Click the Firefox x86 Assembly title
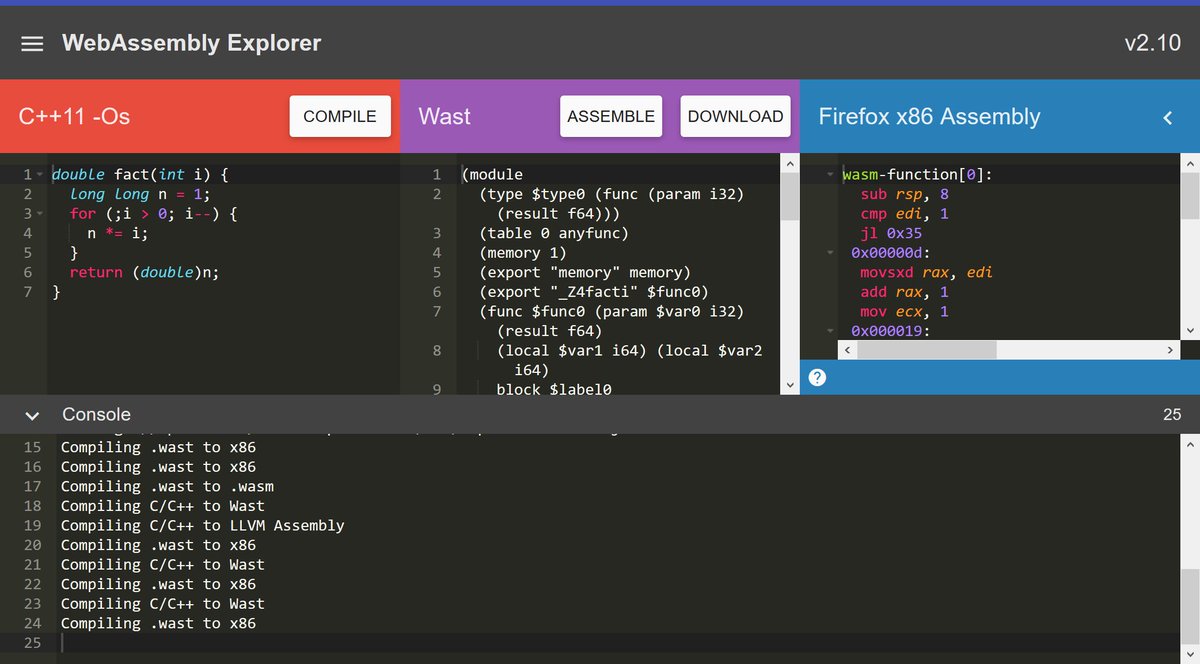The image size is (1200, 664). tap(929, 116)
